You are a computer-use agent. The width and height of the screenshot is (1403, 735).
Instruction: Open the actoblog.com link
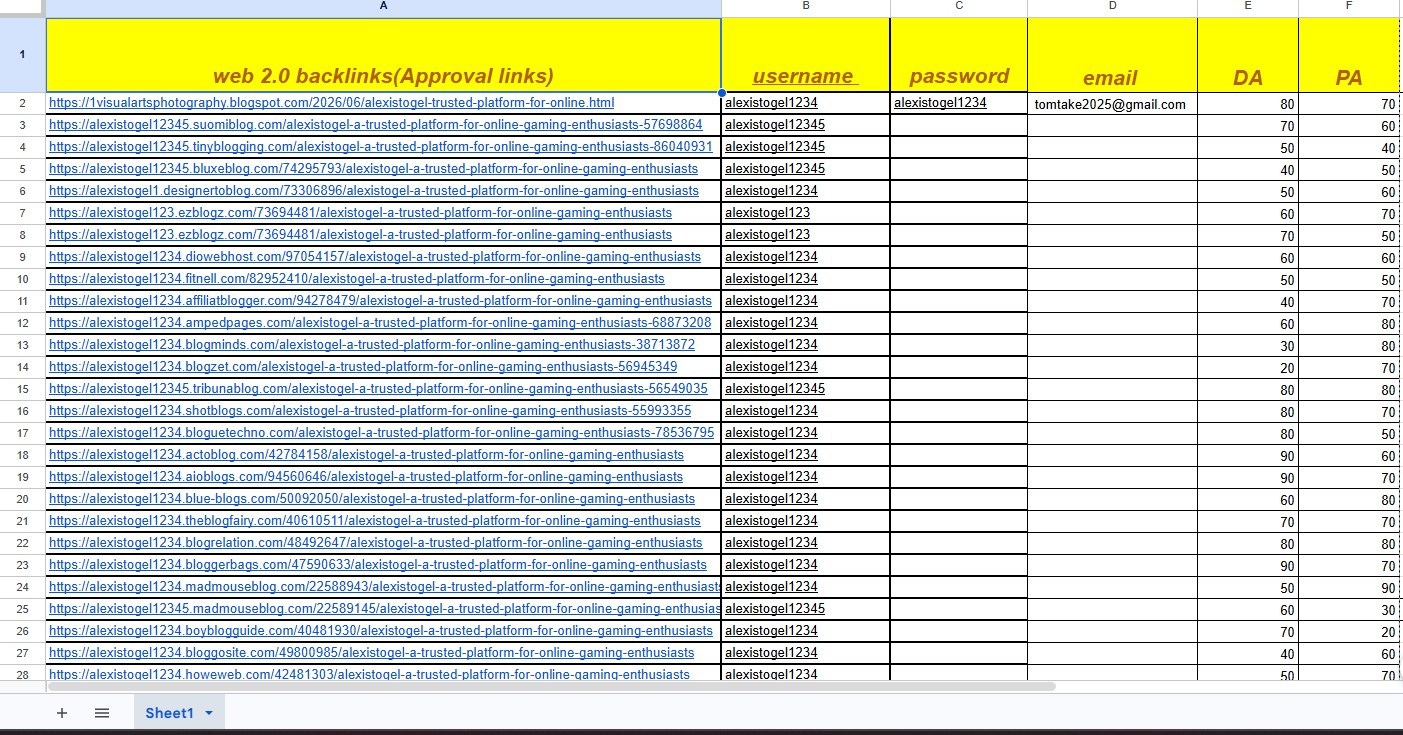(366, 455)
